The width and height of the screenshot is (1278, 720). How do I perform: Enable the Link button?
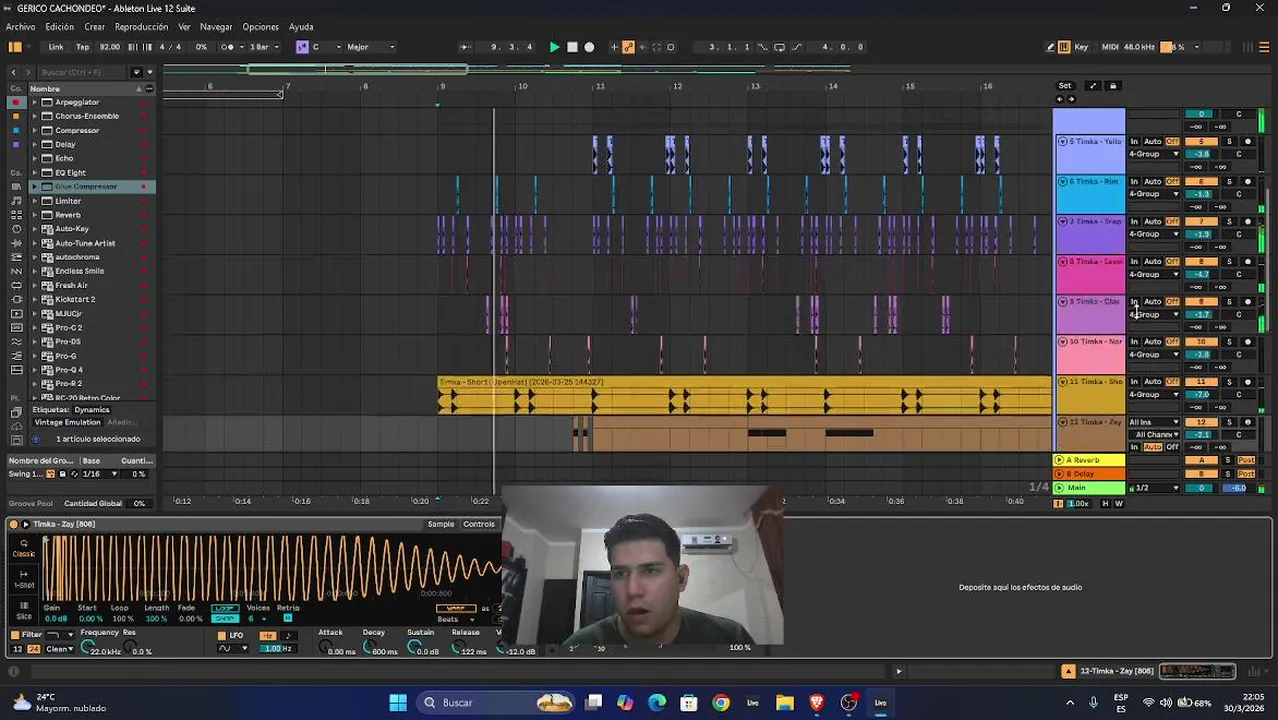pos(56,47)
